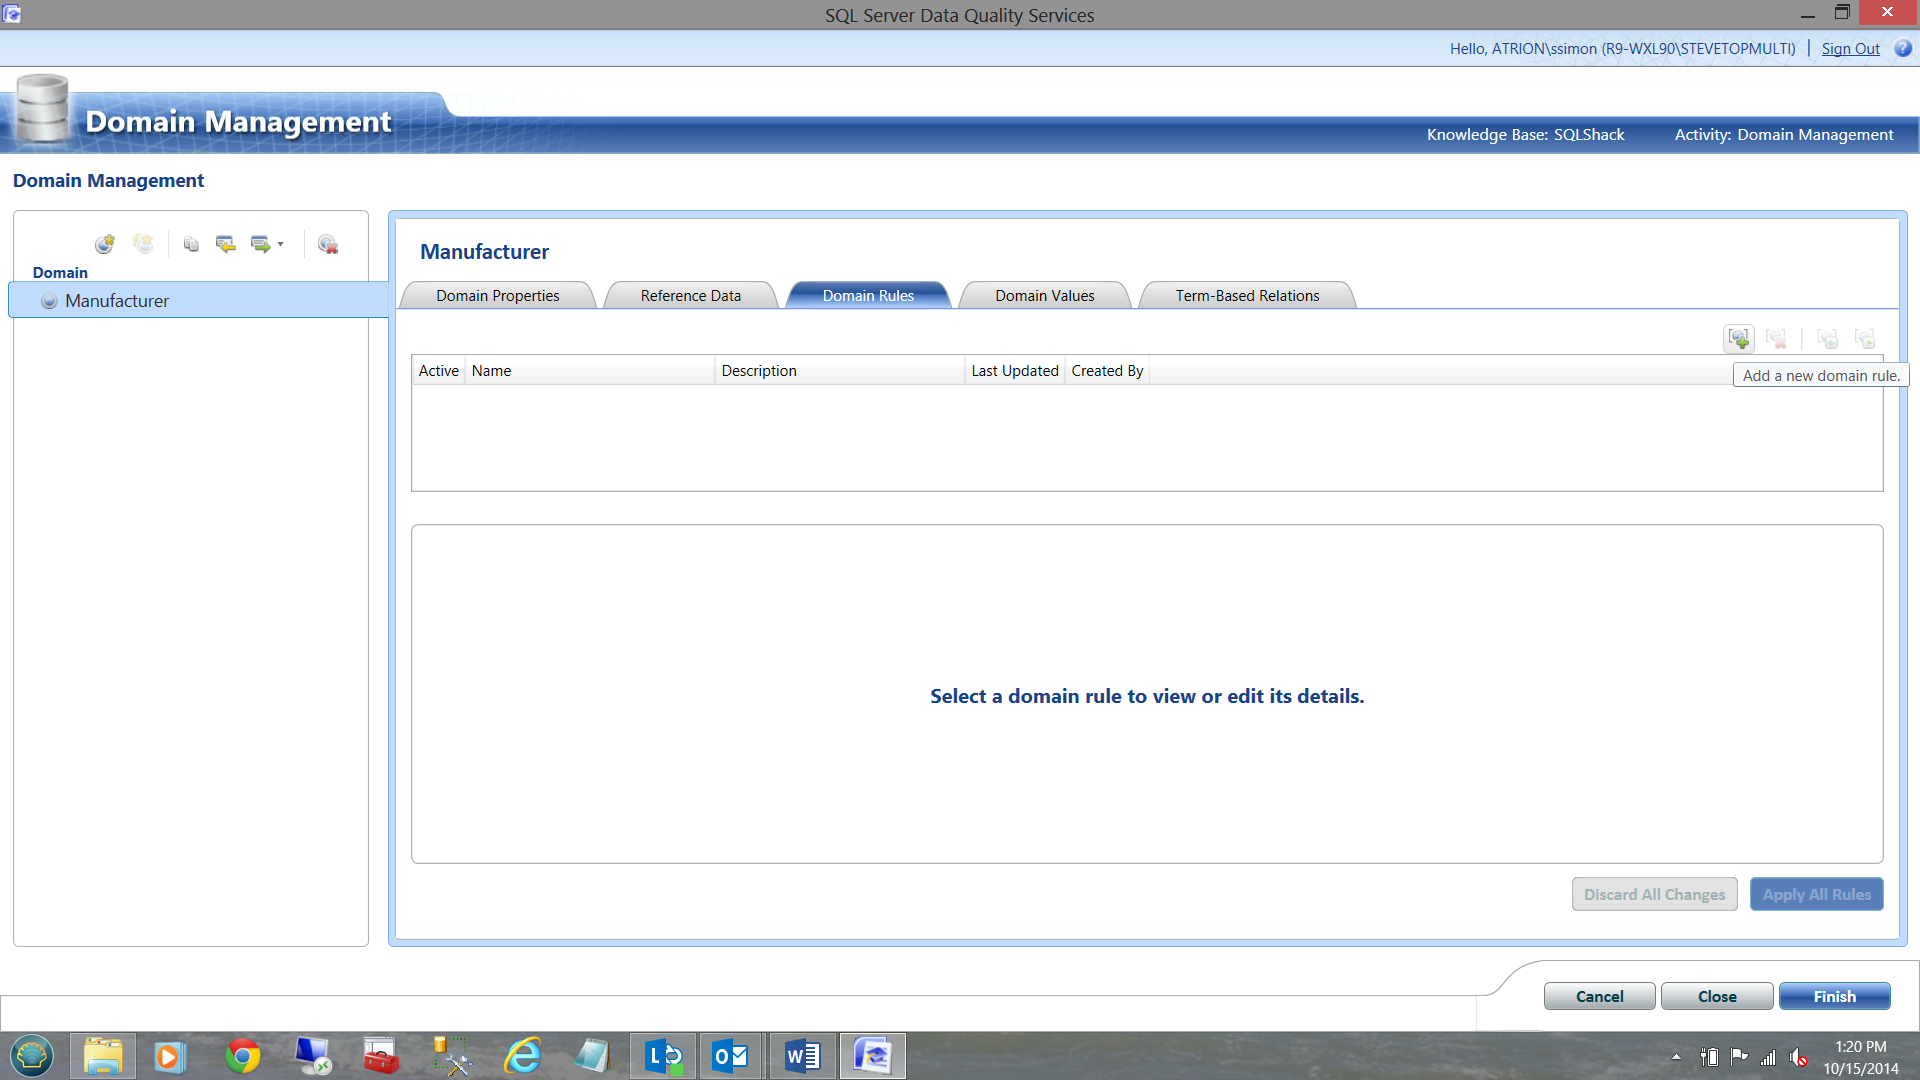
Task: Open Google Chrome from the taskbar
Action: pyautogui.click(x=242, y=1056)
